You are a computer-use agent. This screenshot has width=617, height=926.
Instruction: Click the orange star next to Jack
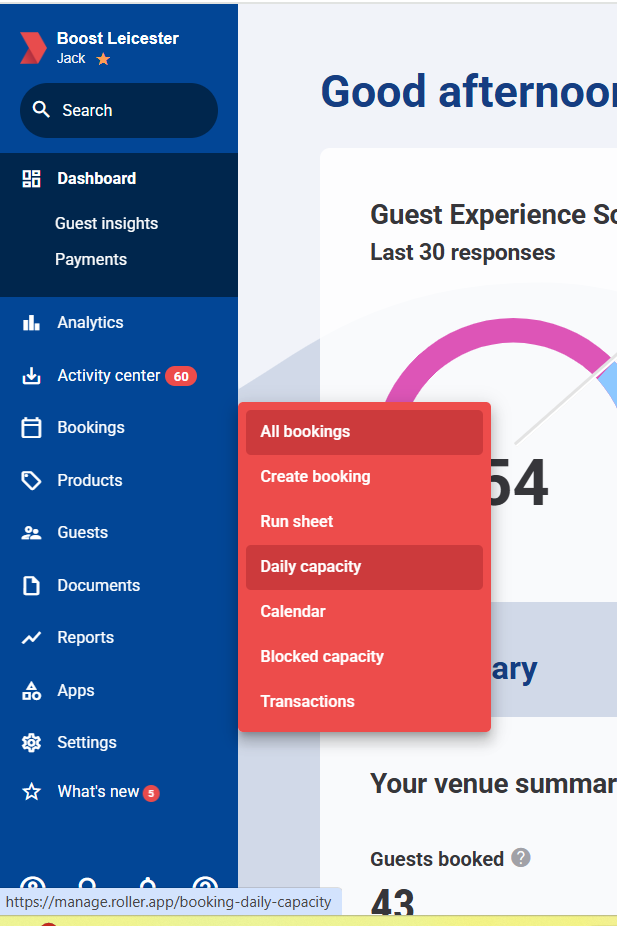(103, 59)
